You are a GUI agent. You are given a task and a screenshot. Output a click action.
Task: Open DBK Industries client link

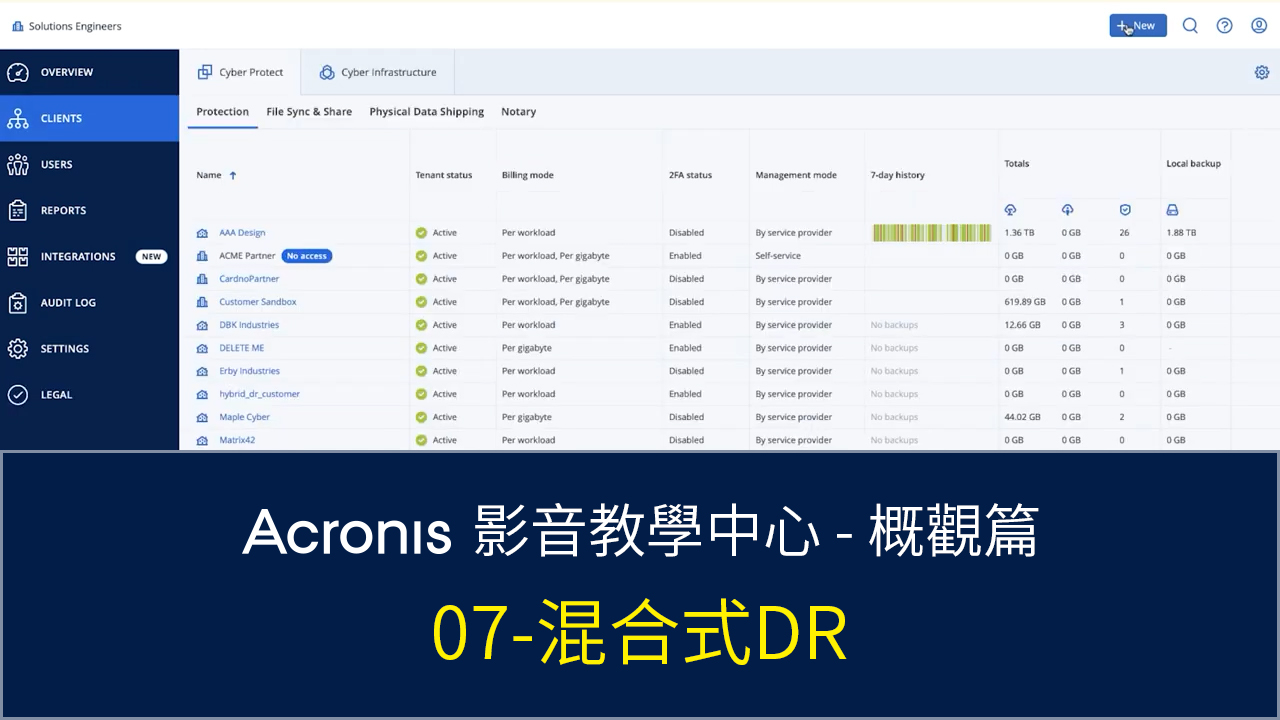point(249,325)
